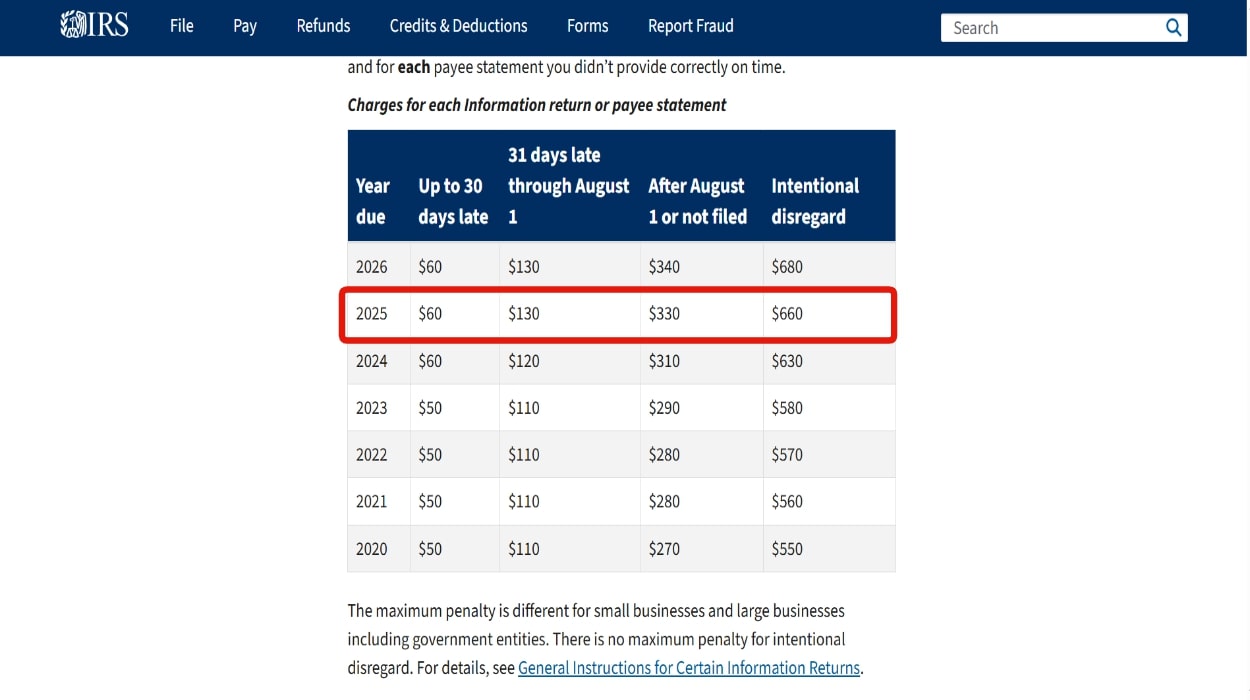Click the $630 cell for 2024
The width and height of the screenshot is (1250, 700).
tap(787, 361)
